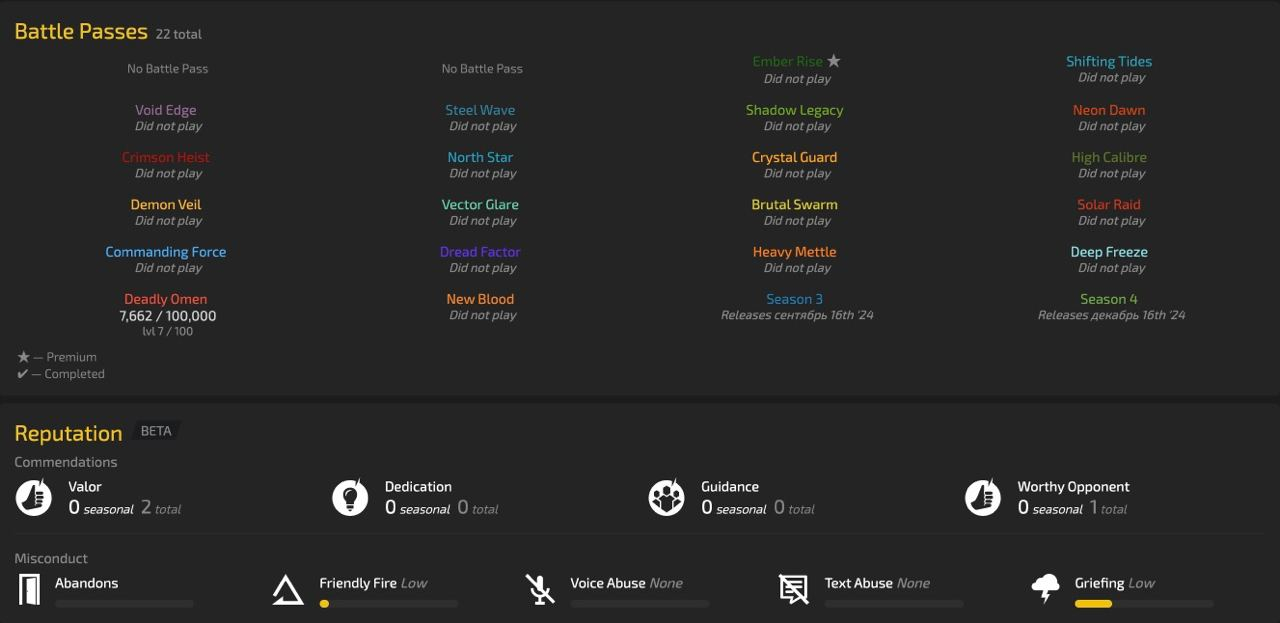
Task: Click the Commendations subheading
Action: pos(66,462)
